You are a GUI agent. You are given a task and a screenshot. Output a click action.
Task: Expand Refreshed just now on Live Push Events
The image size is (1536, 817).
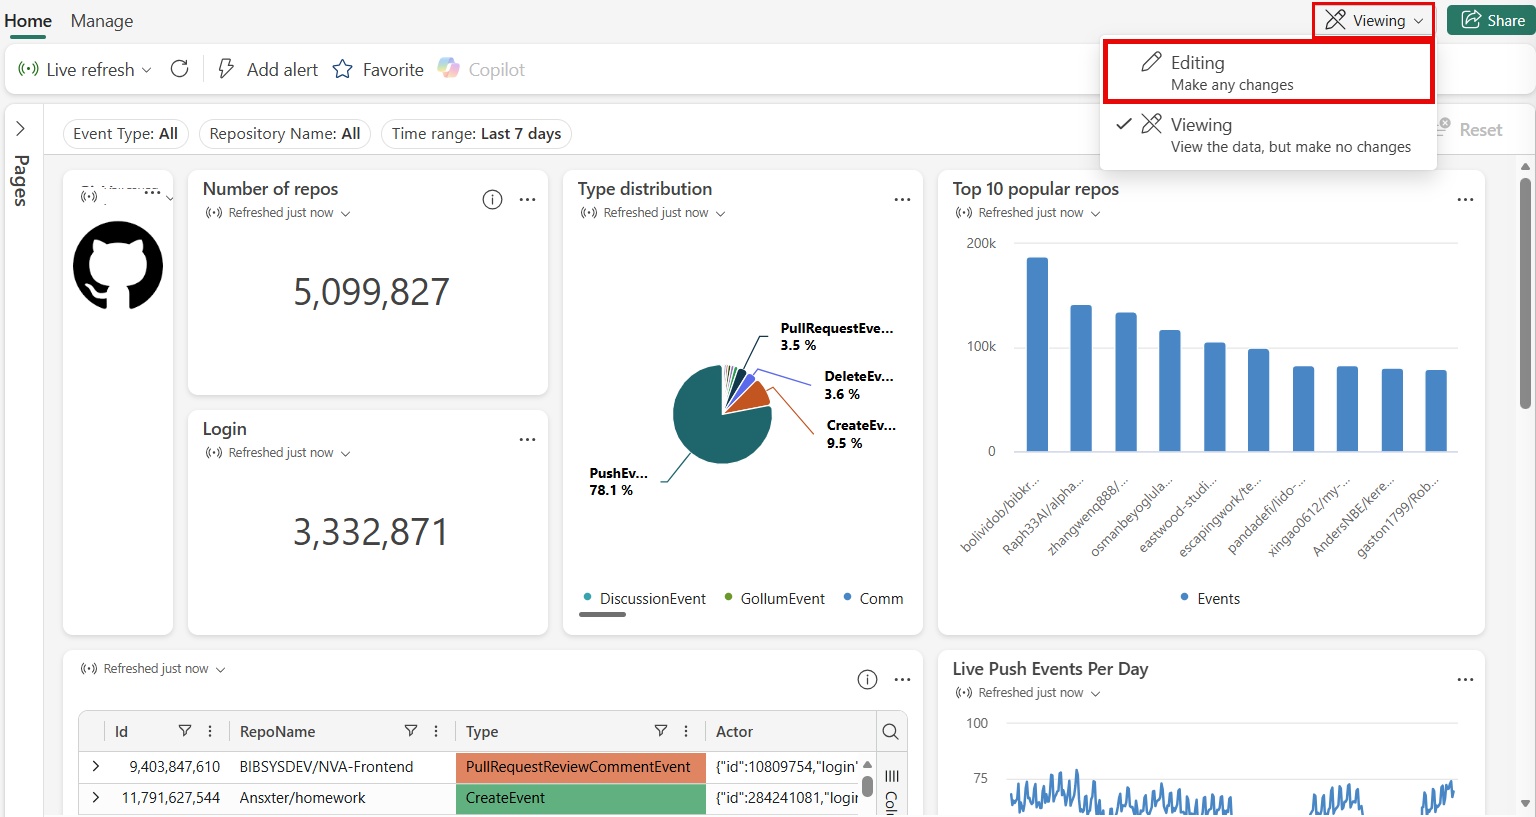(1029, 693)
